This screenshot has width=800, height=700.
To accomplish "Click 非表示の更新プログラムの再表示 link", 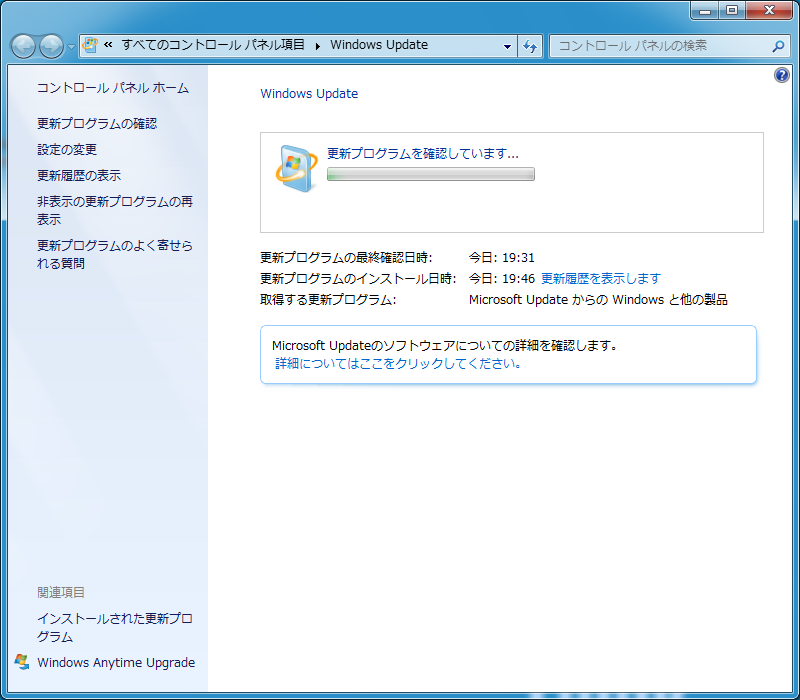I will [115, 210].
